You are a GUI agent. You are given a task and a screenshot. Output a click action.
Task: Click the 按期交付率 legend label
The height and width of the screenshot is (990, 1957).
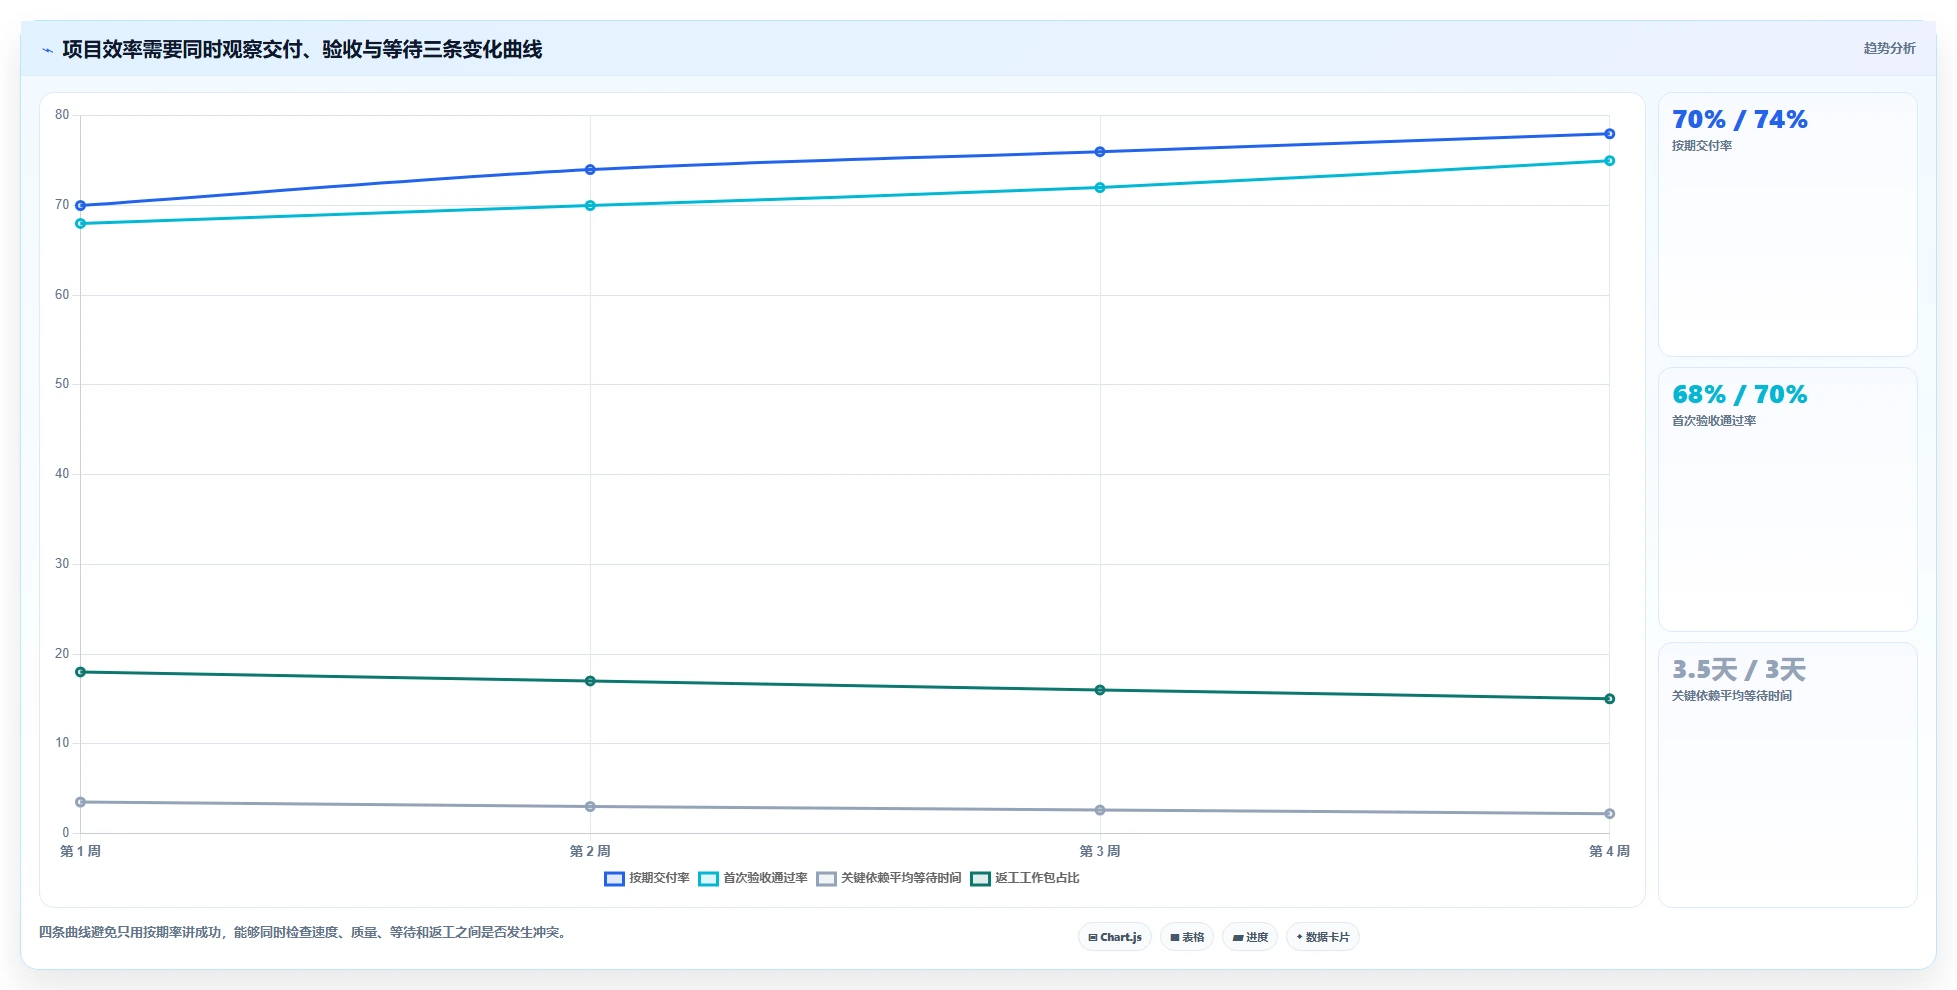[659, 878]
